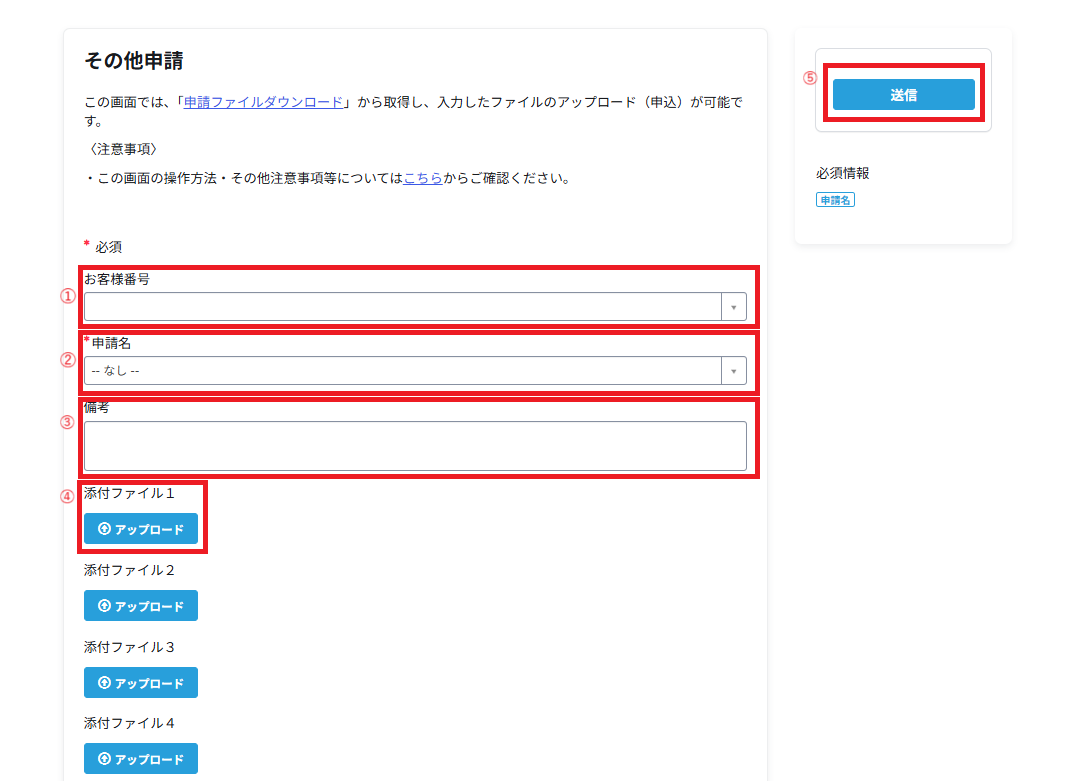Click the 添付ファイル１ label text
The image size is (1065, 781).
[x=129, y=493]
